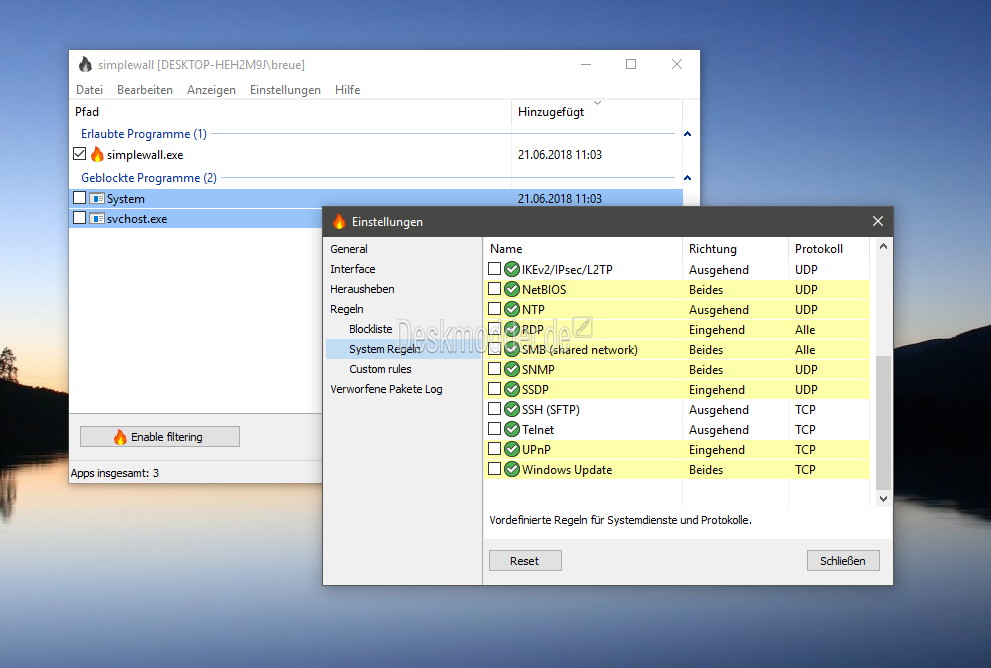The width and height of the screenshot is (991, 668).
Task: Click green check icon for Windows Update rule
Action: coord(512,470)
